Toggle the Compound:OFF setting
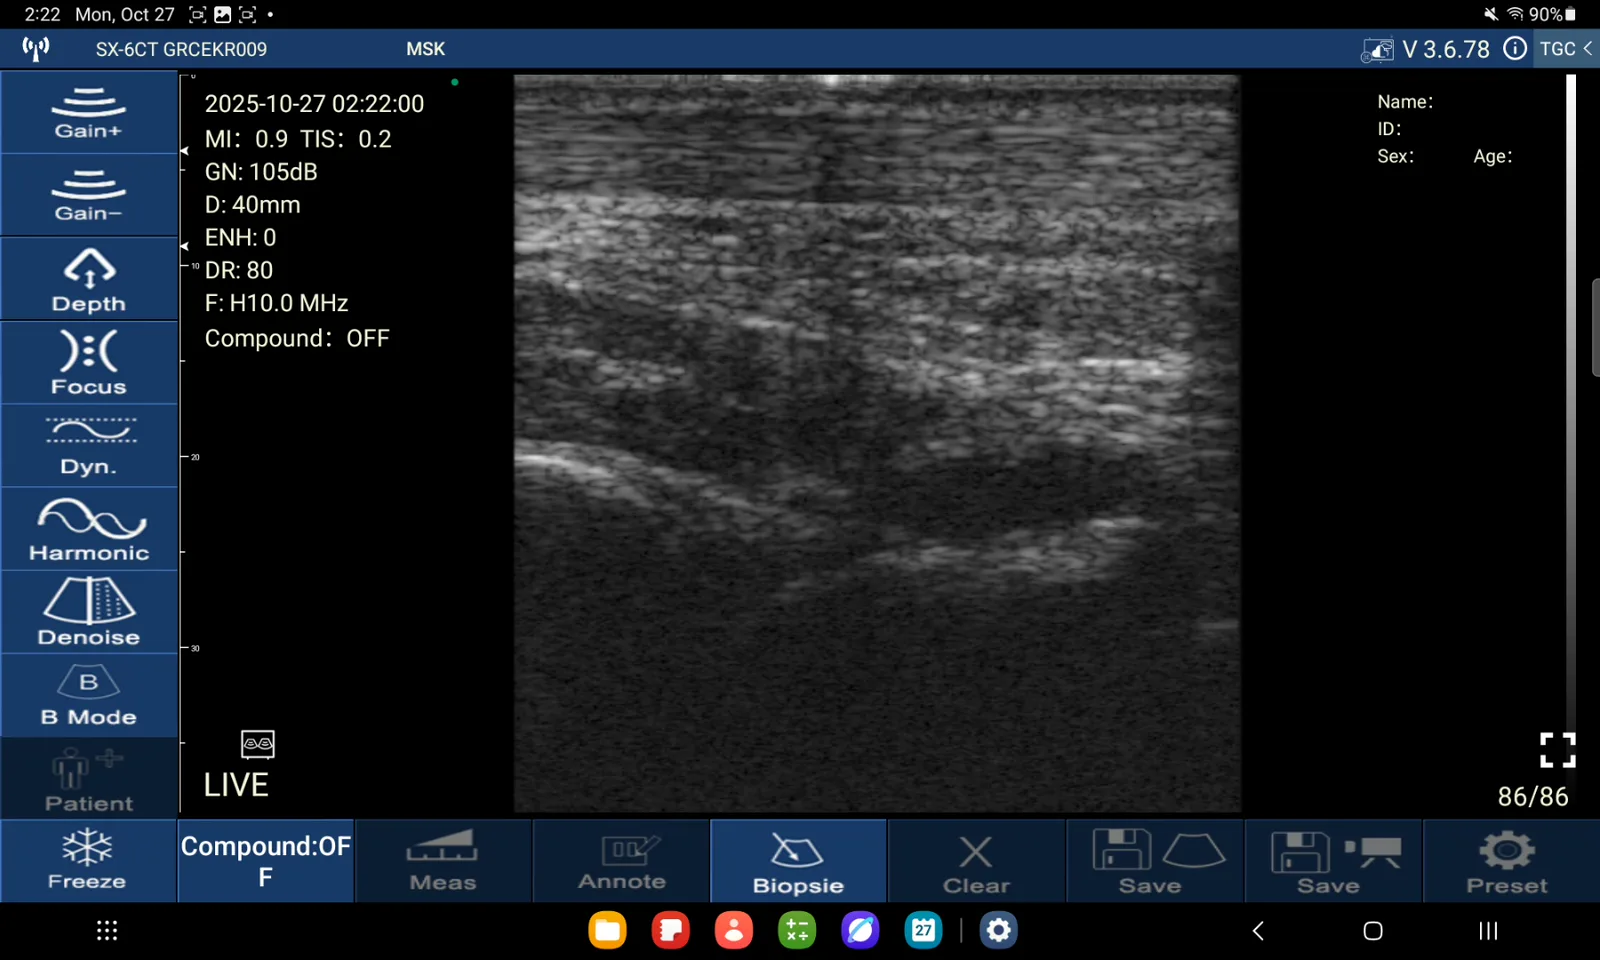The height and width of the screenshot is (960, 1600). [x=266, y=861]
